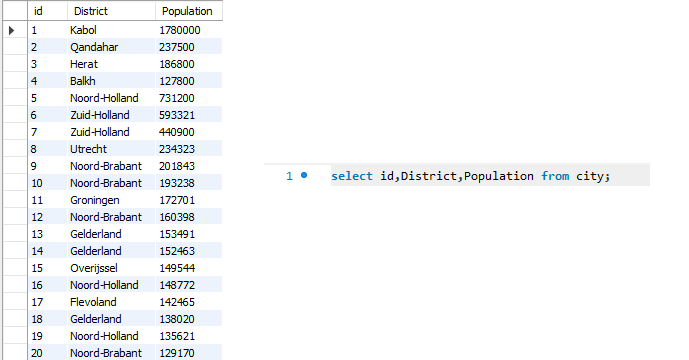Select the Qandahar district cell
The width and height of the screenshot is (689, 360).
pyautogui.click(x=111, y=47)
